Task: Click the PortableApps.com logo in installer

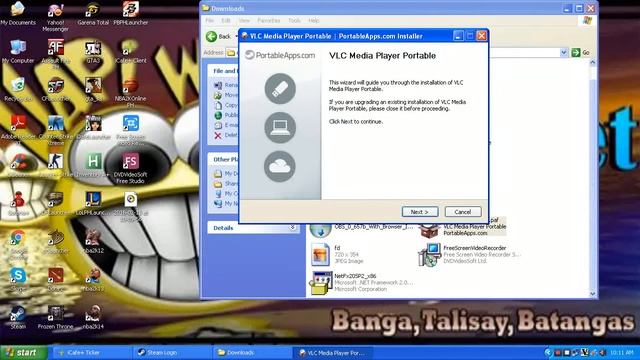Action: [280, 55]
